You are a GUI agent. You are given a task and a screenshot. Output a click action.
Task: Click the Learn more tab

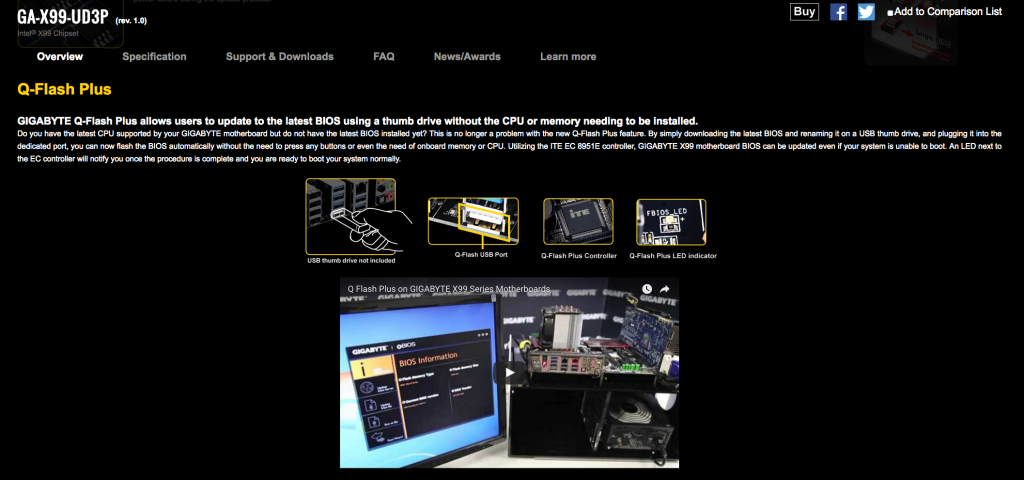point(568,57)
